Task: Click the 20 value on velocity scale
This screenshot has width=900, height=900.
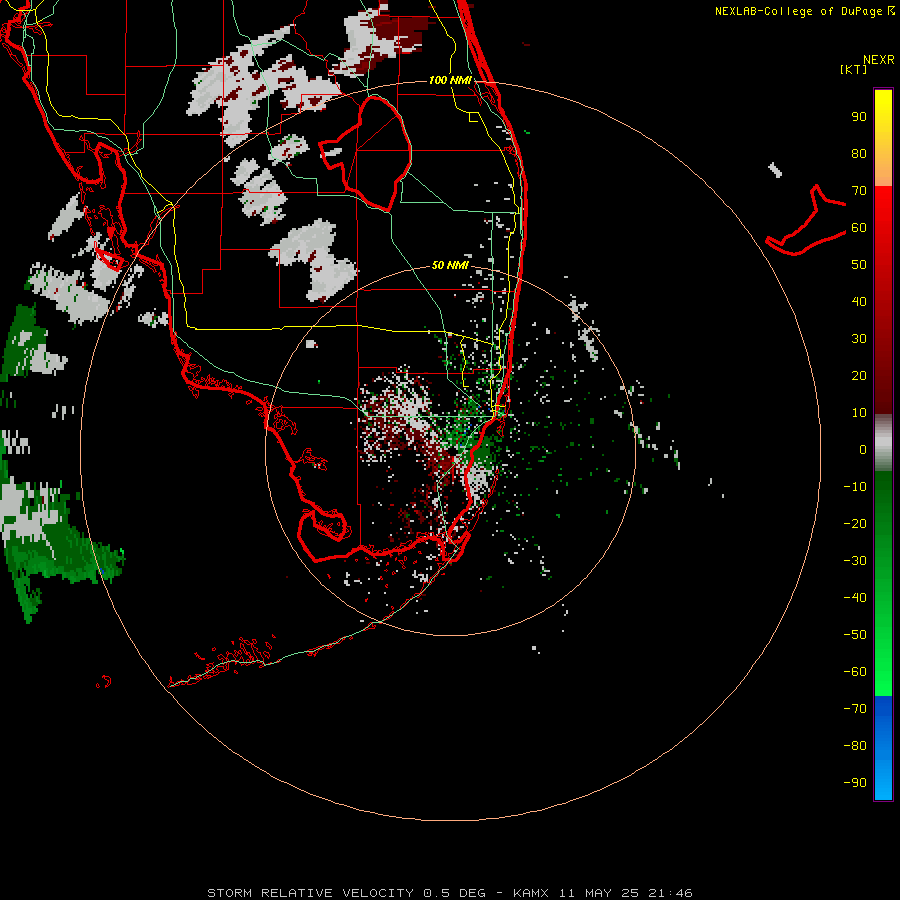Action: (859, 375)
